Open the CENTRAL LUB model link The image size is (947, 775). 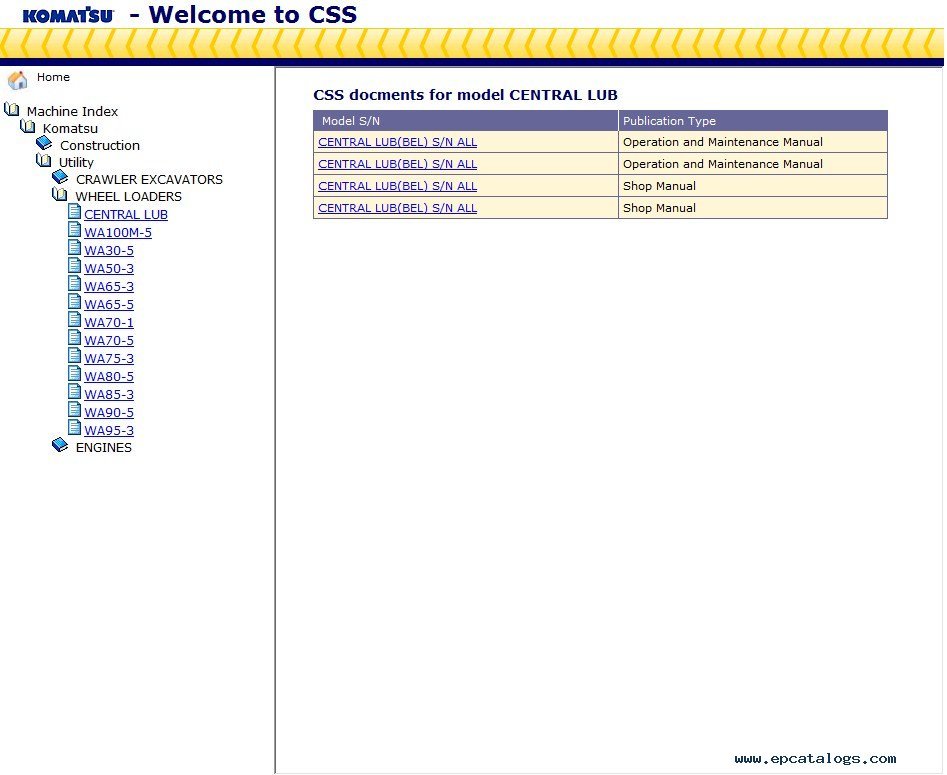click(x=126, y=214)
